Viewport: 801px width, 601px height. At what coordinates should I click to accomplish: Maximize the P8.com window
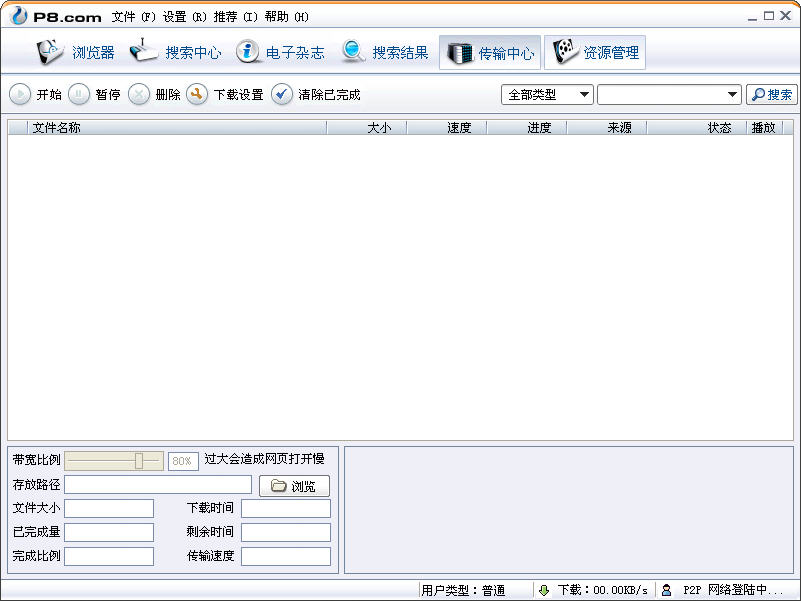click(769, 16)
